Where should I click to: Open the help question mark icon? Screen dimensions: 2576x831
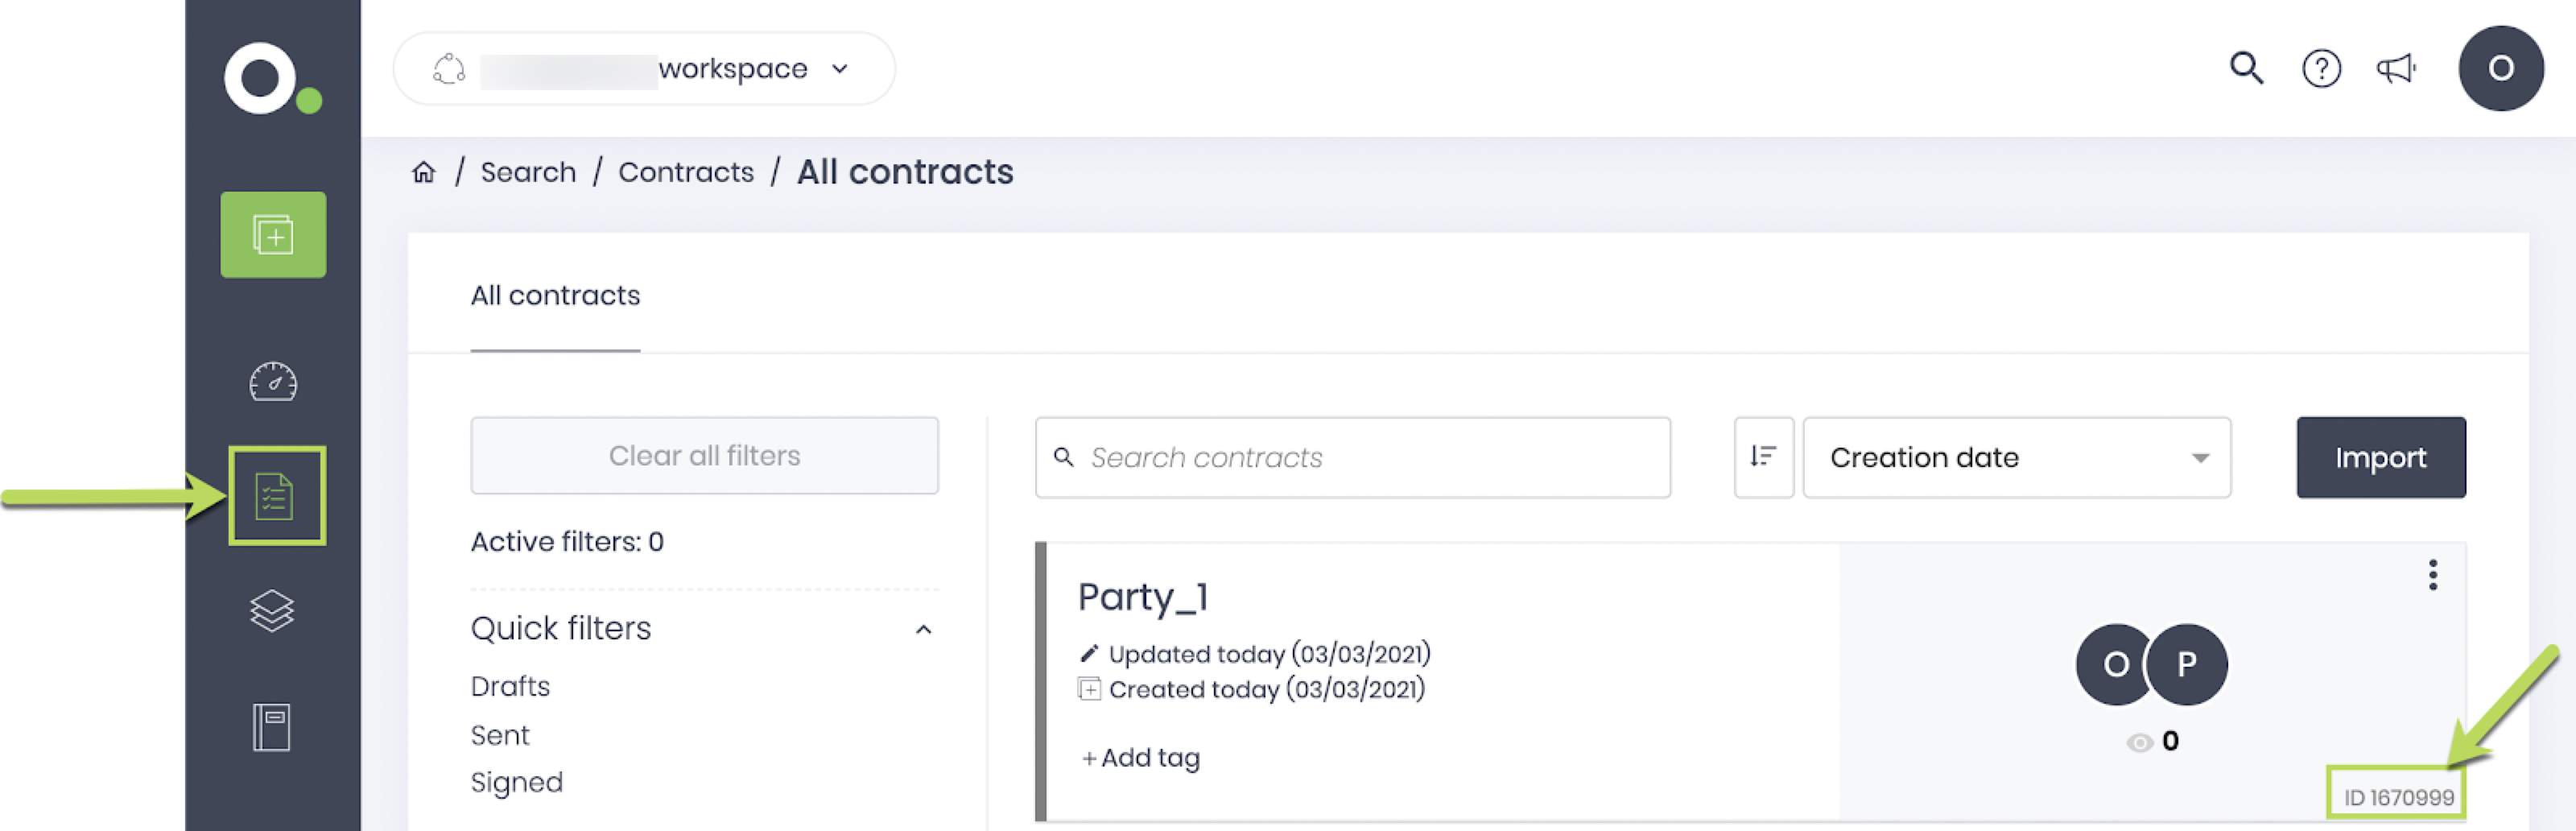tap(2321, 68)
